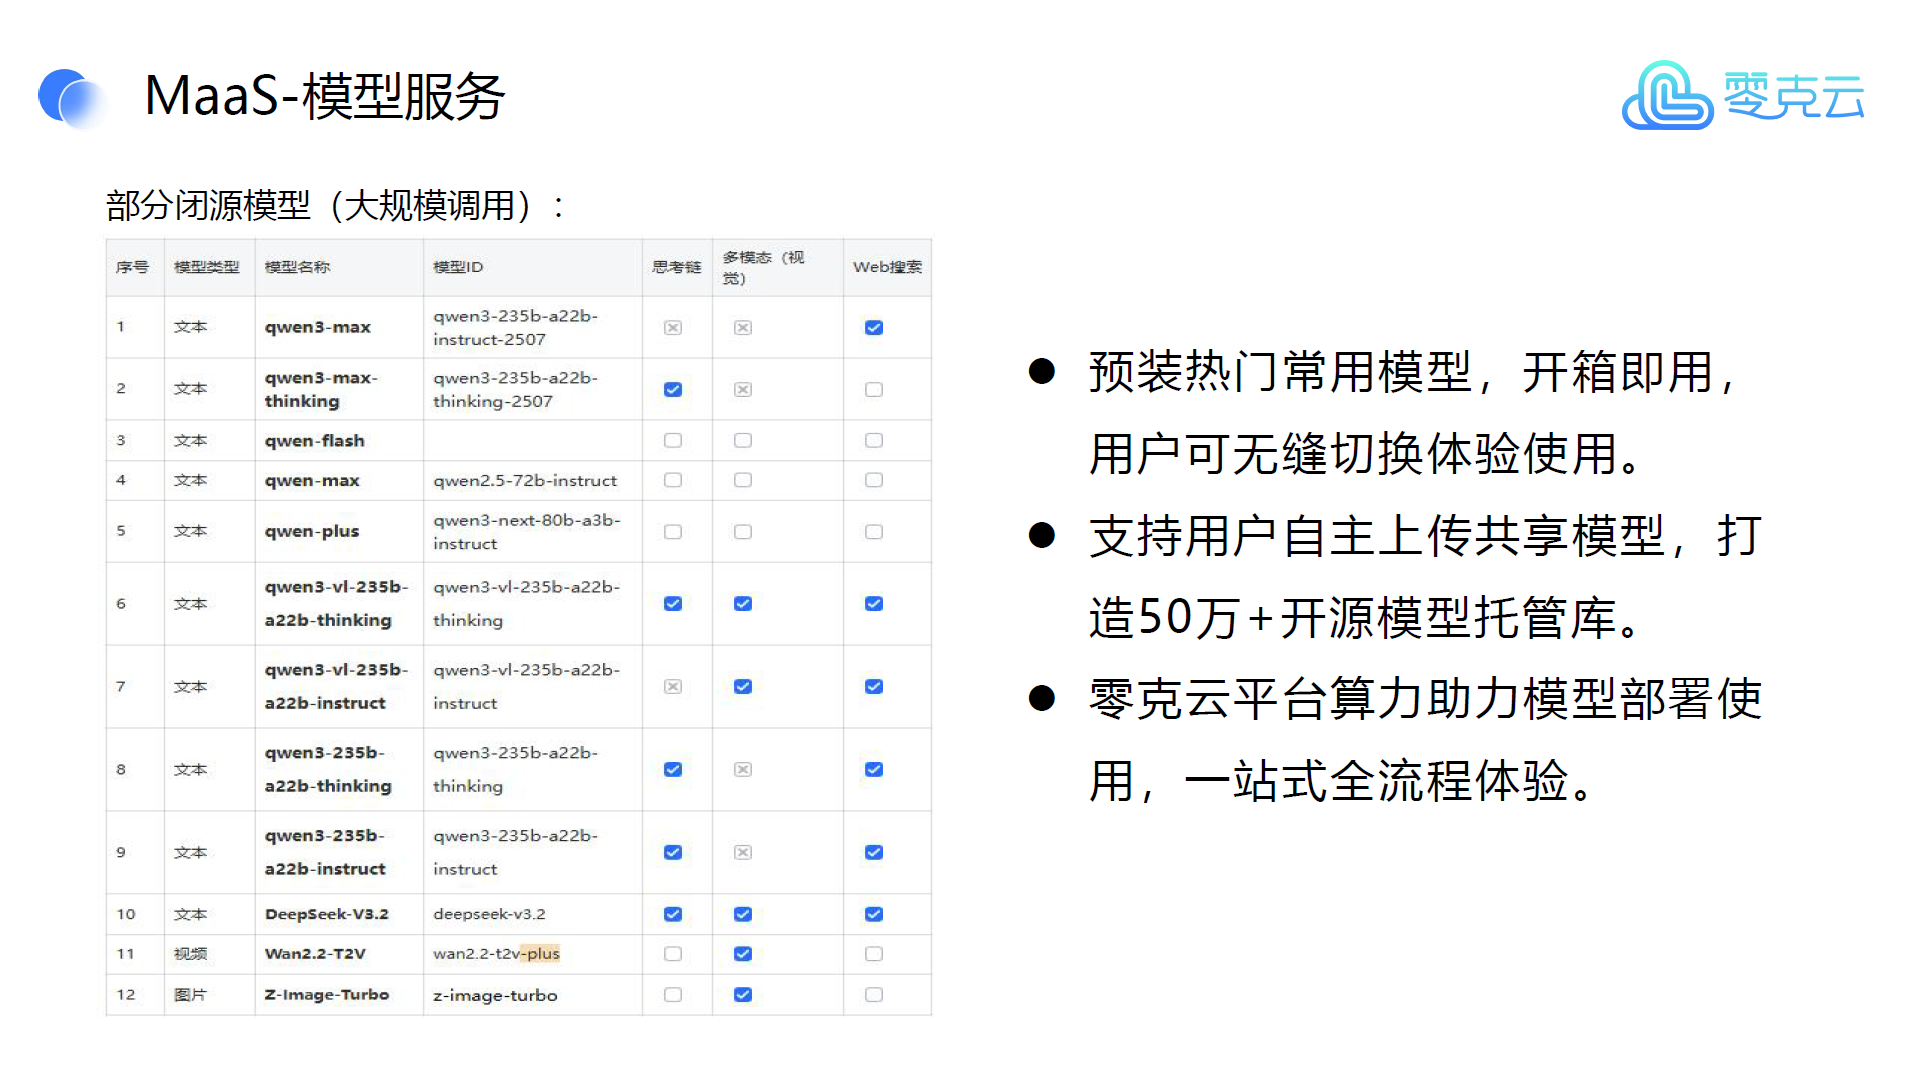Viewport: 1929px width, 1068px height.
Task: Enable Web搜索 checkbox for qwen-flash
Action: tap(874, 441)
